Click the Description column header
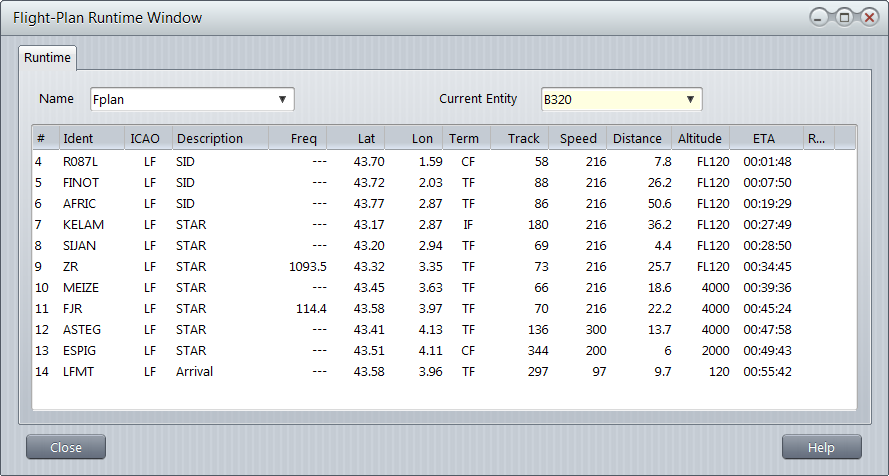The image size is (889, 476). (x=220, y=138)
